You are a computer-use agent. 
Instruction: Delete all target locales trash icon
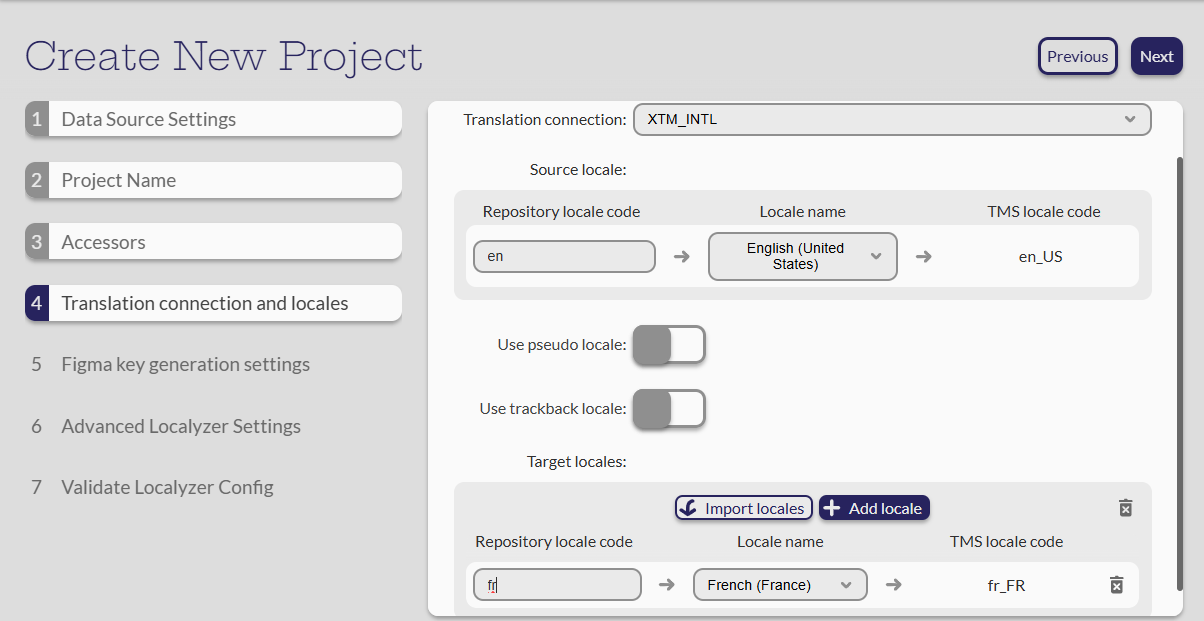(x=1125, y=508)
